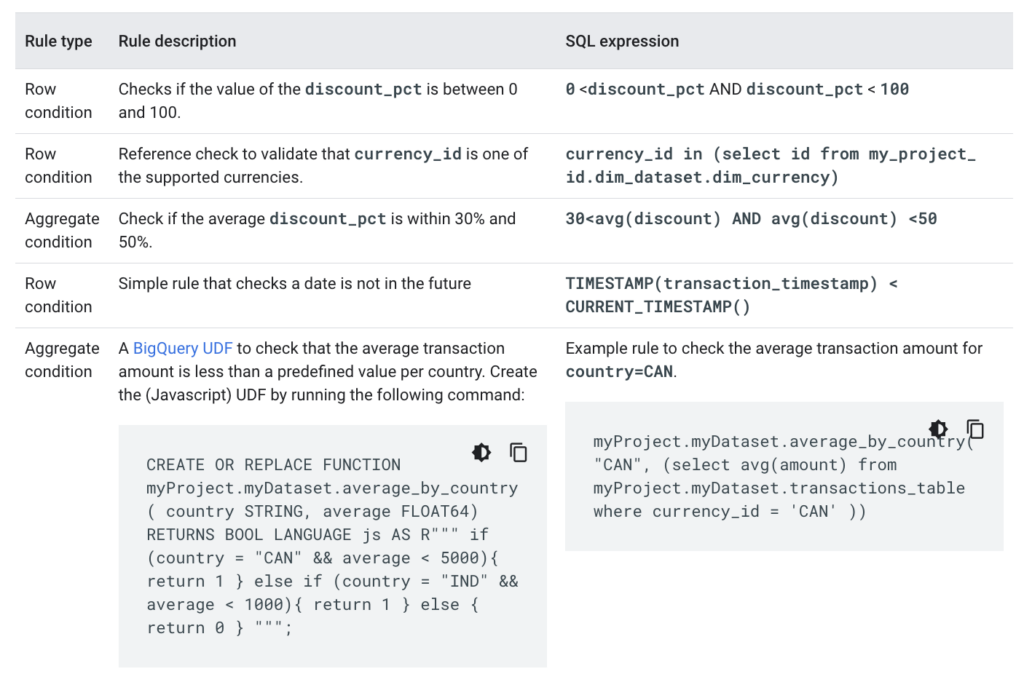The height and width of the screenshot is (674, 1024).
Task: Copy the CREATE OR REPLACE FUNCTION code
Action: (x=519, y=452)
